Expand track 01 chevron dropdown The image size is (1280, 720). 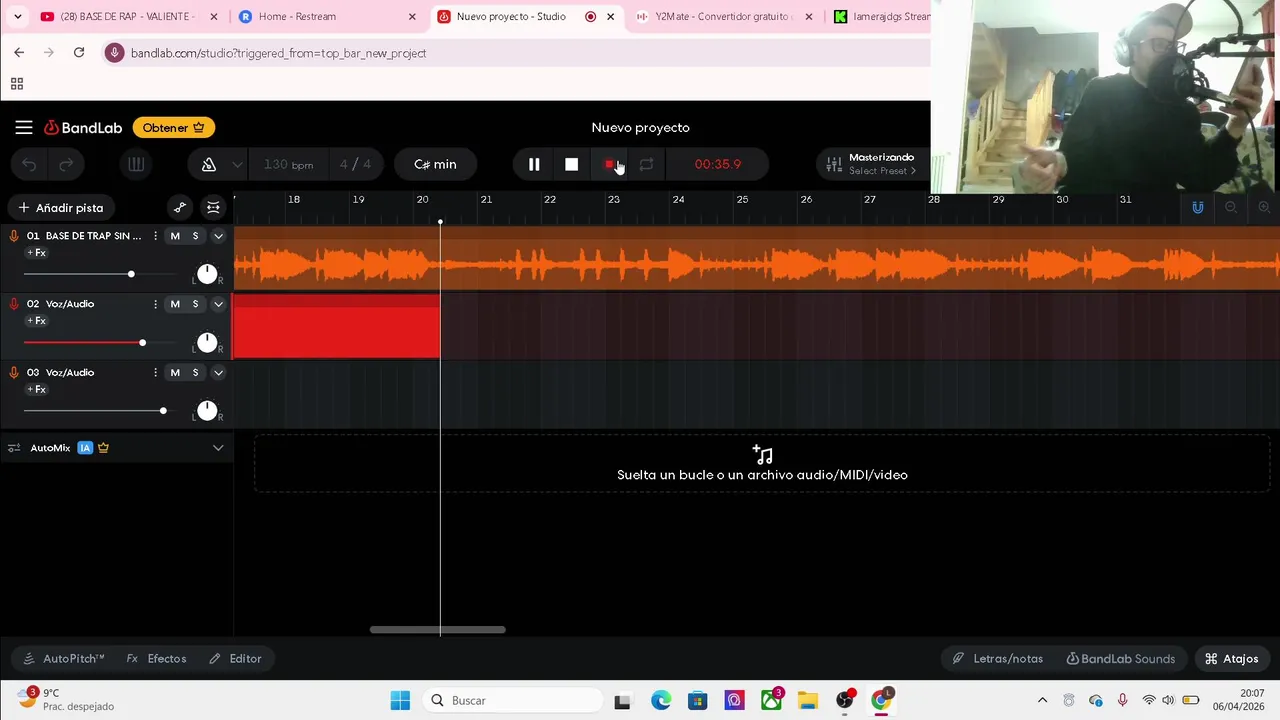218,236
